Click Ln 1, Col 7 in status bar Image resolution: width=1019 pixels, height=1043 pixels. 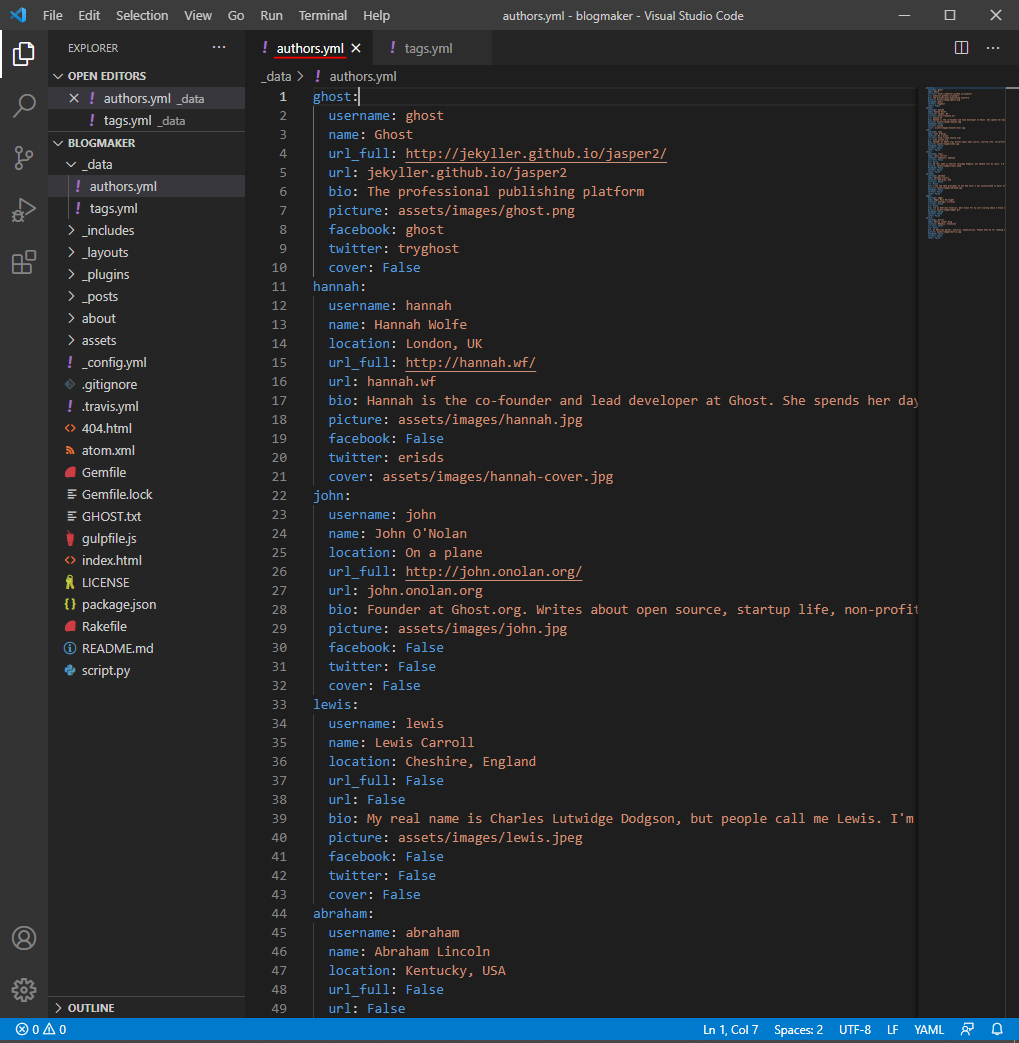pos(730,1029)
